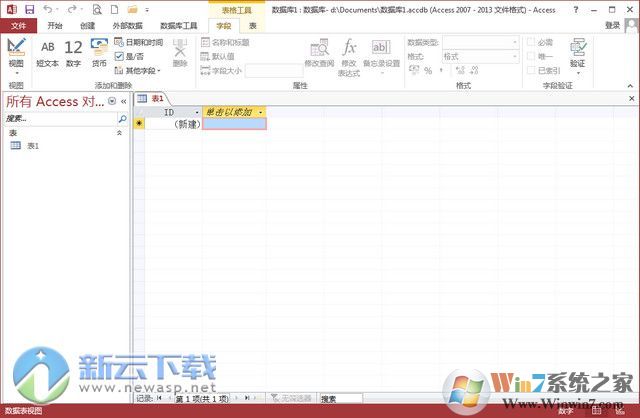Open 名称和标题 name and caption
Viewport: 640px width, 418px height.
[225, 42]
